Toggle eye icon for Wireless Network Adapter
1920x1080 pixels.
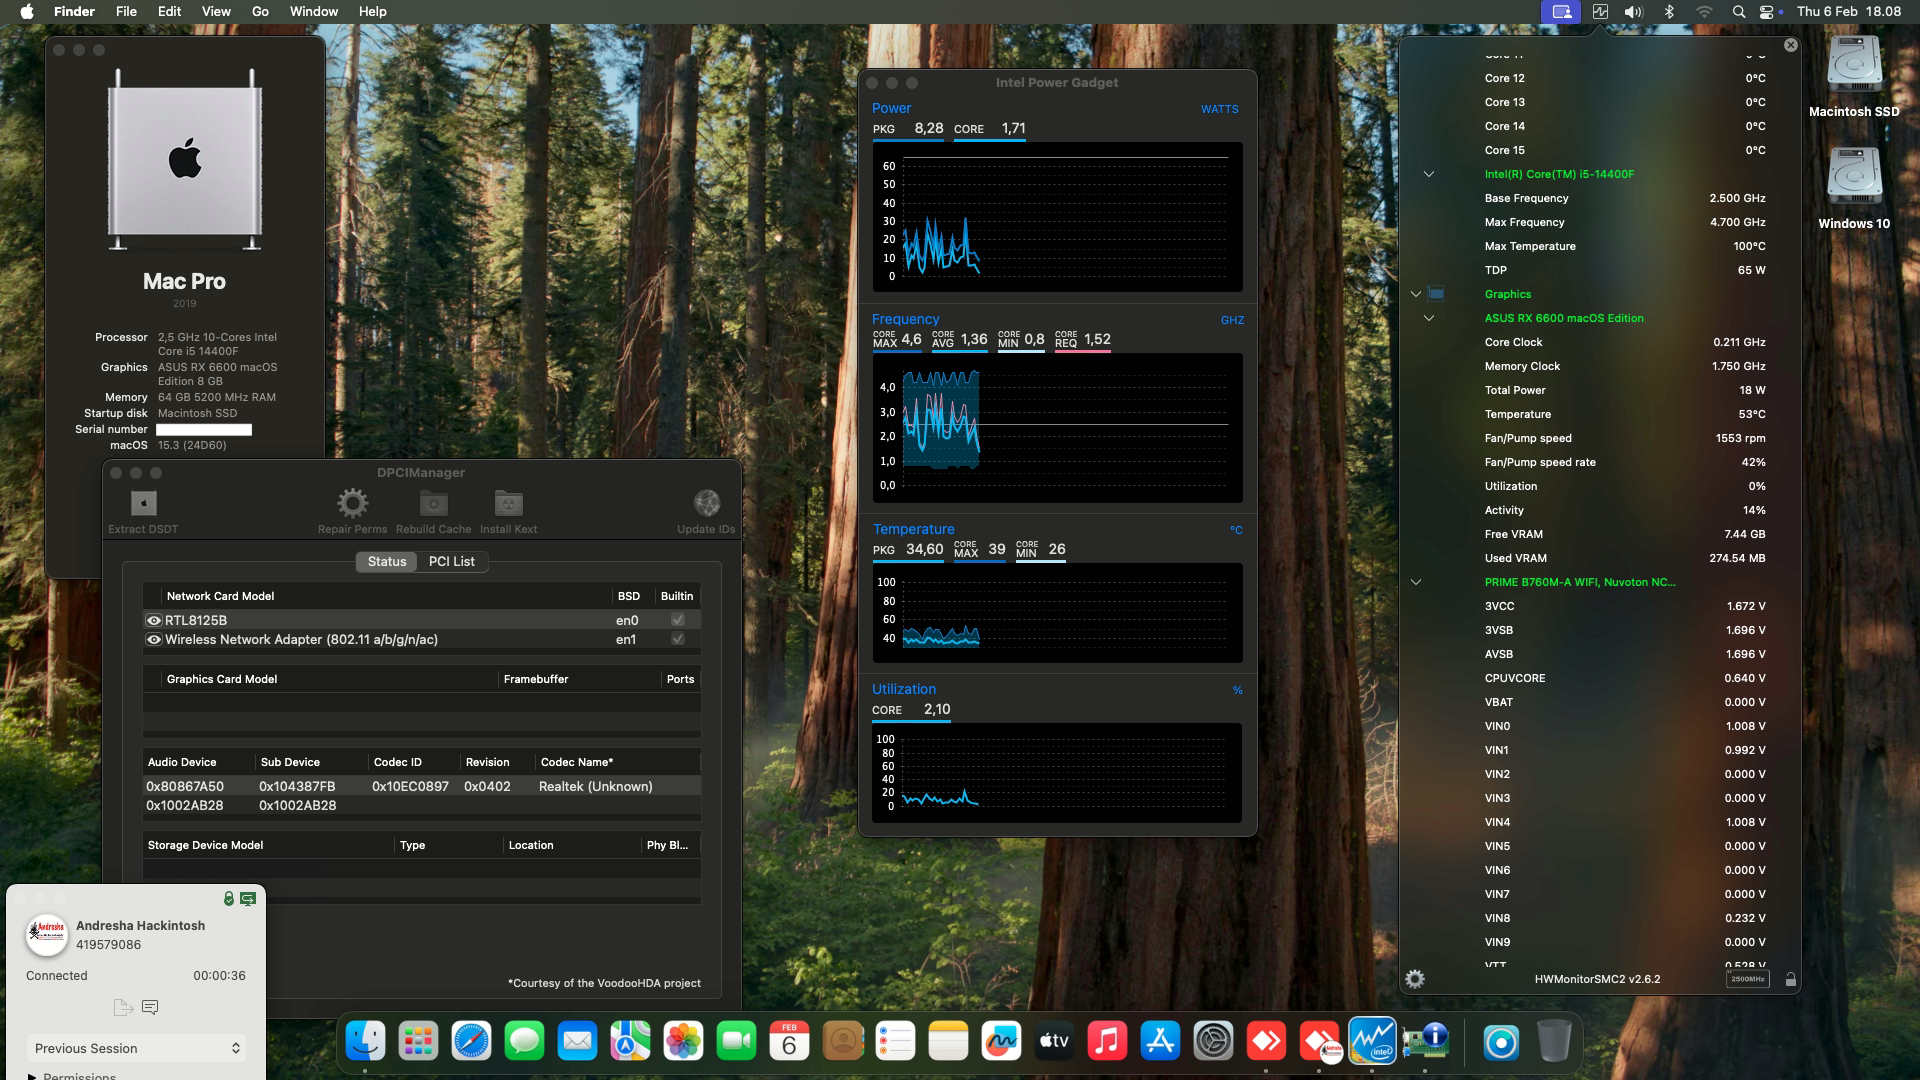pyautogui.click(x=154, y=639)
